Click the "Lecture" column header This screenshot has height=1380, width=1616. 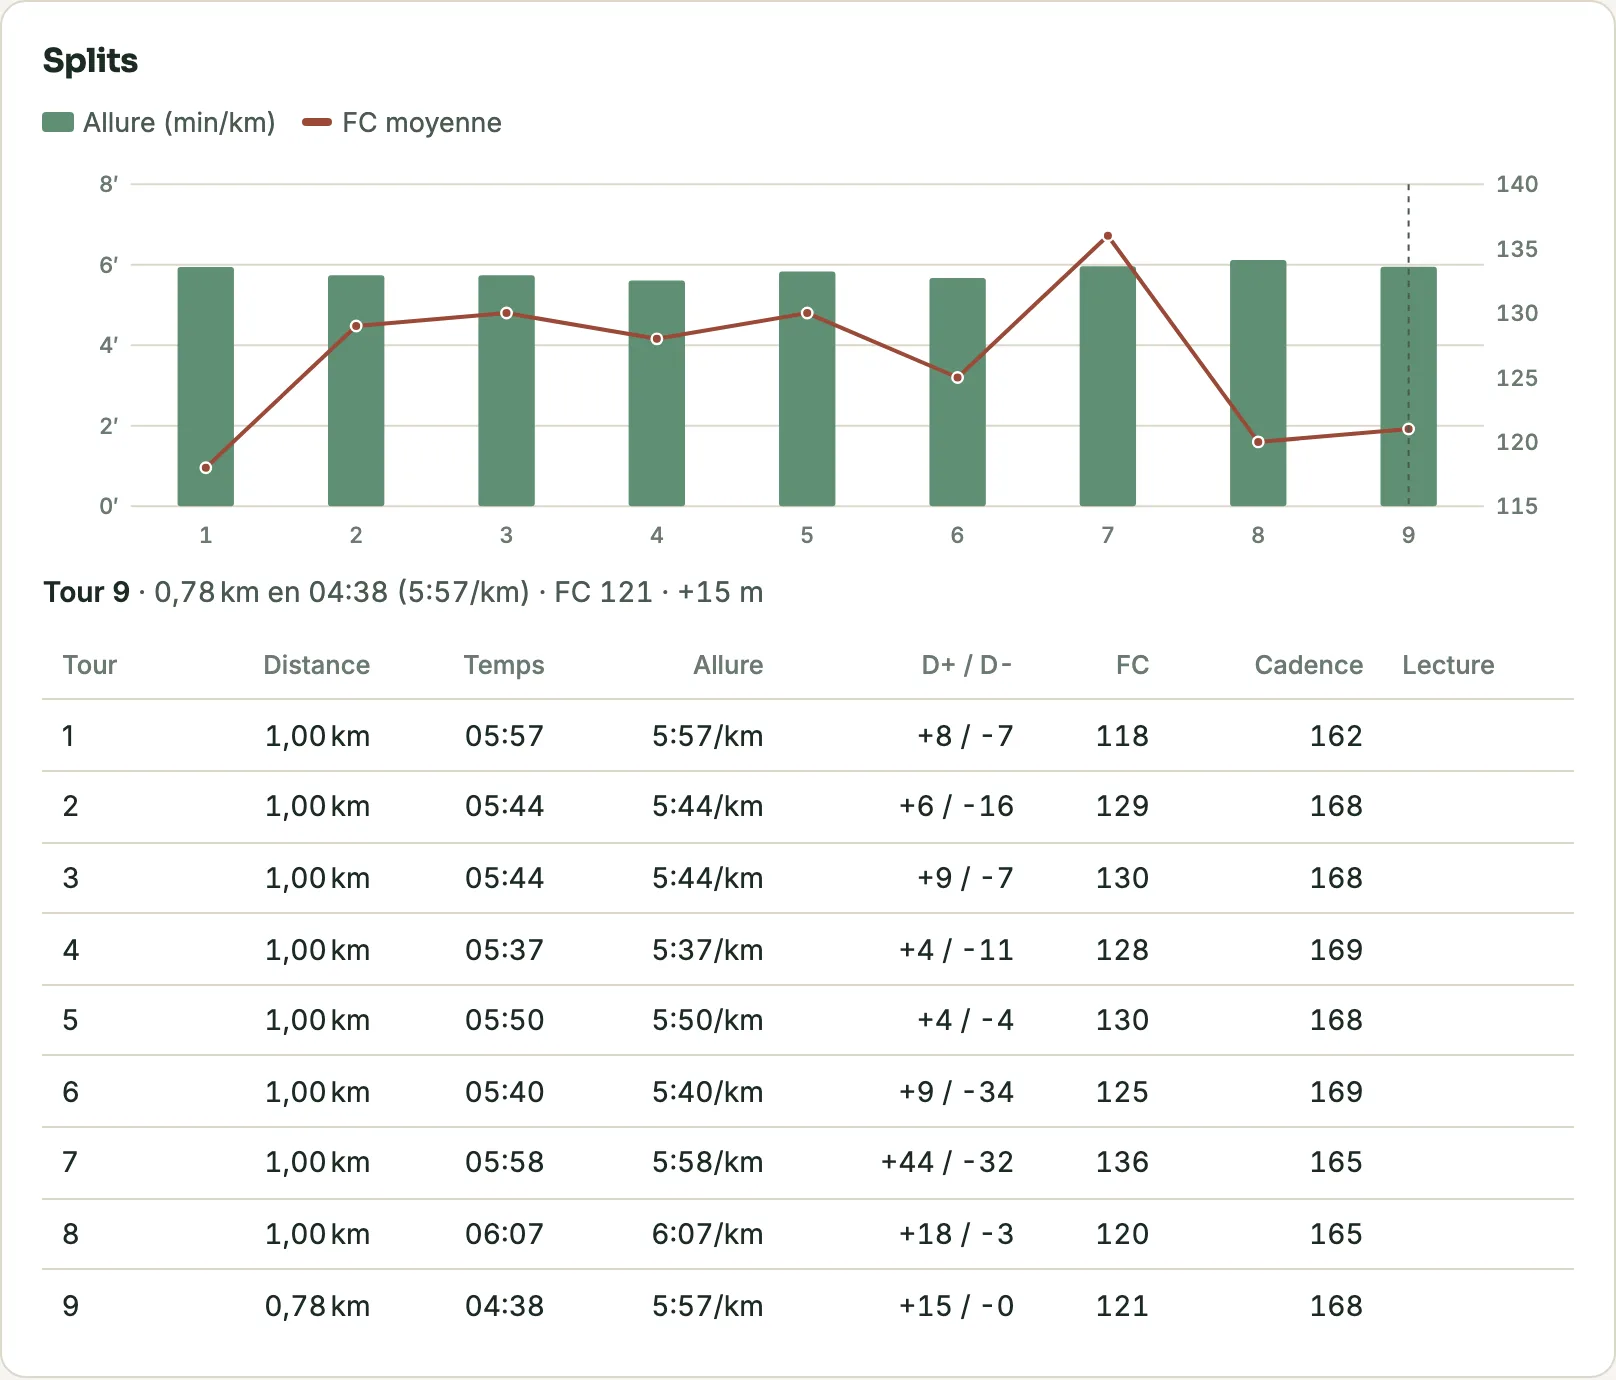pos(1448,665)
